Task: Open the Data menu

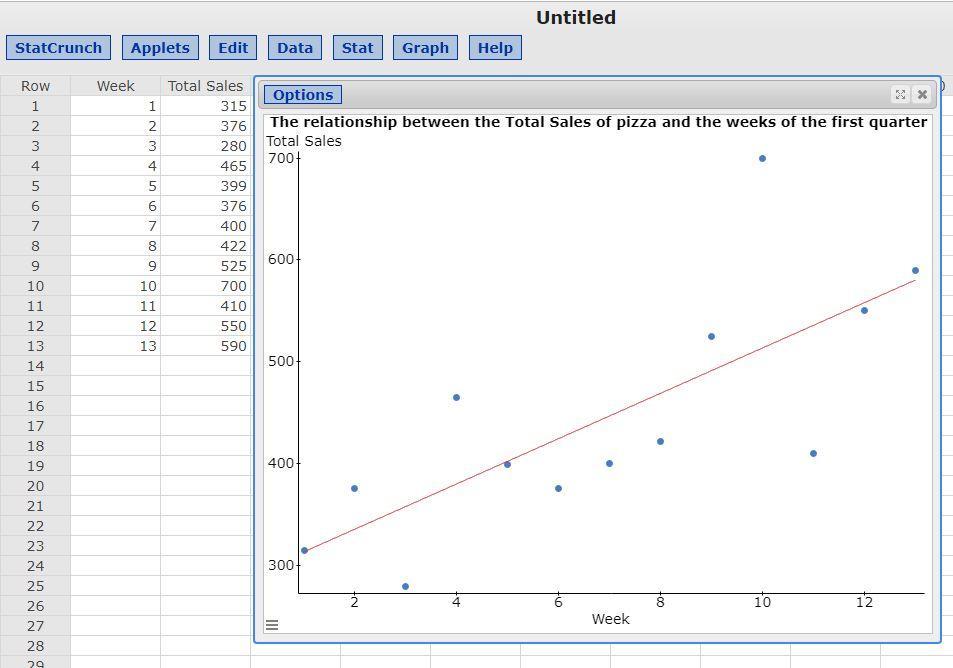Action: 295,48
